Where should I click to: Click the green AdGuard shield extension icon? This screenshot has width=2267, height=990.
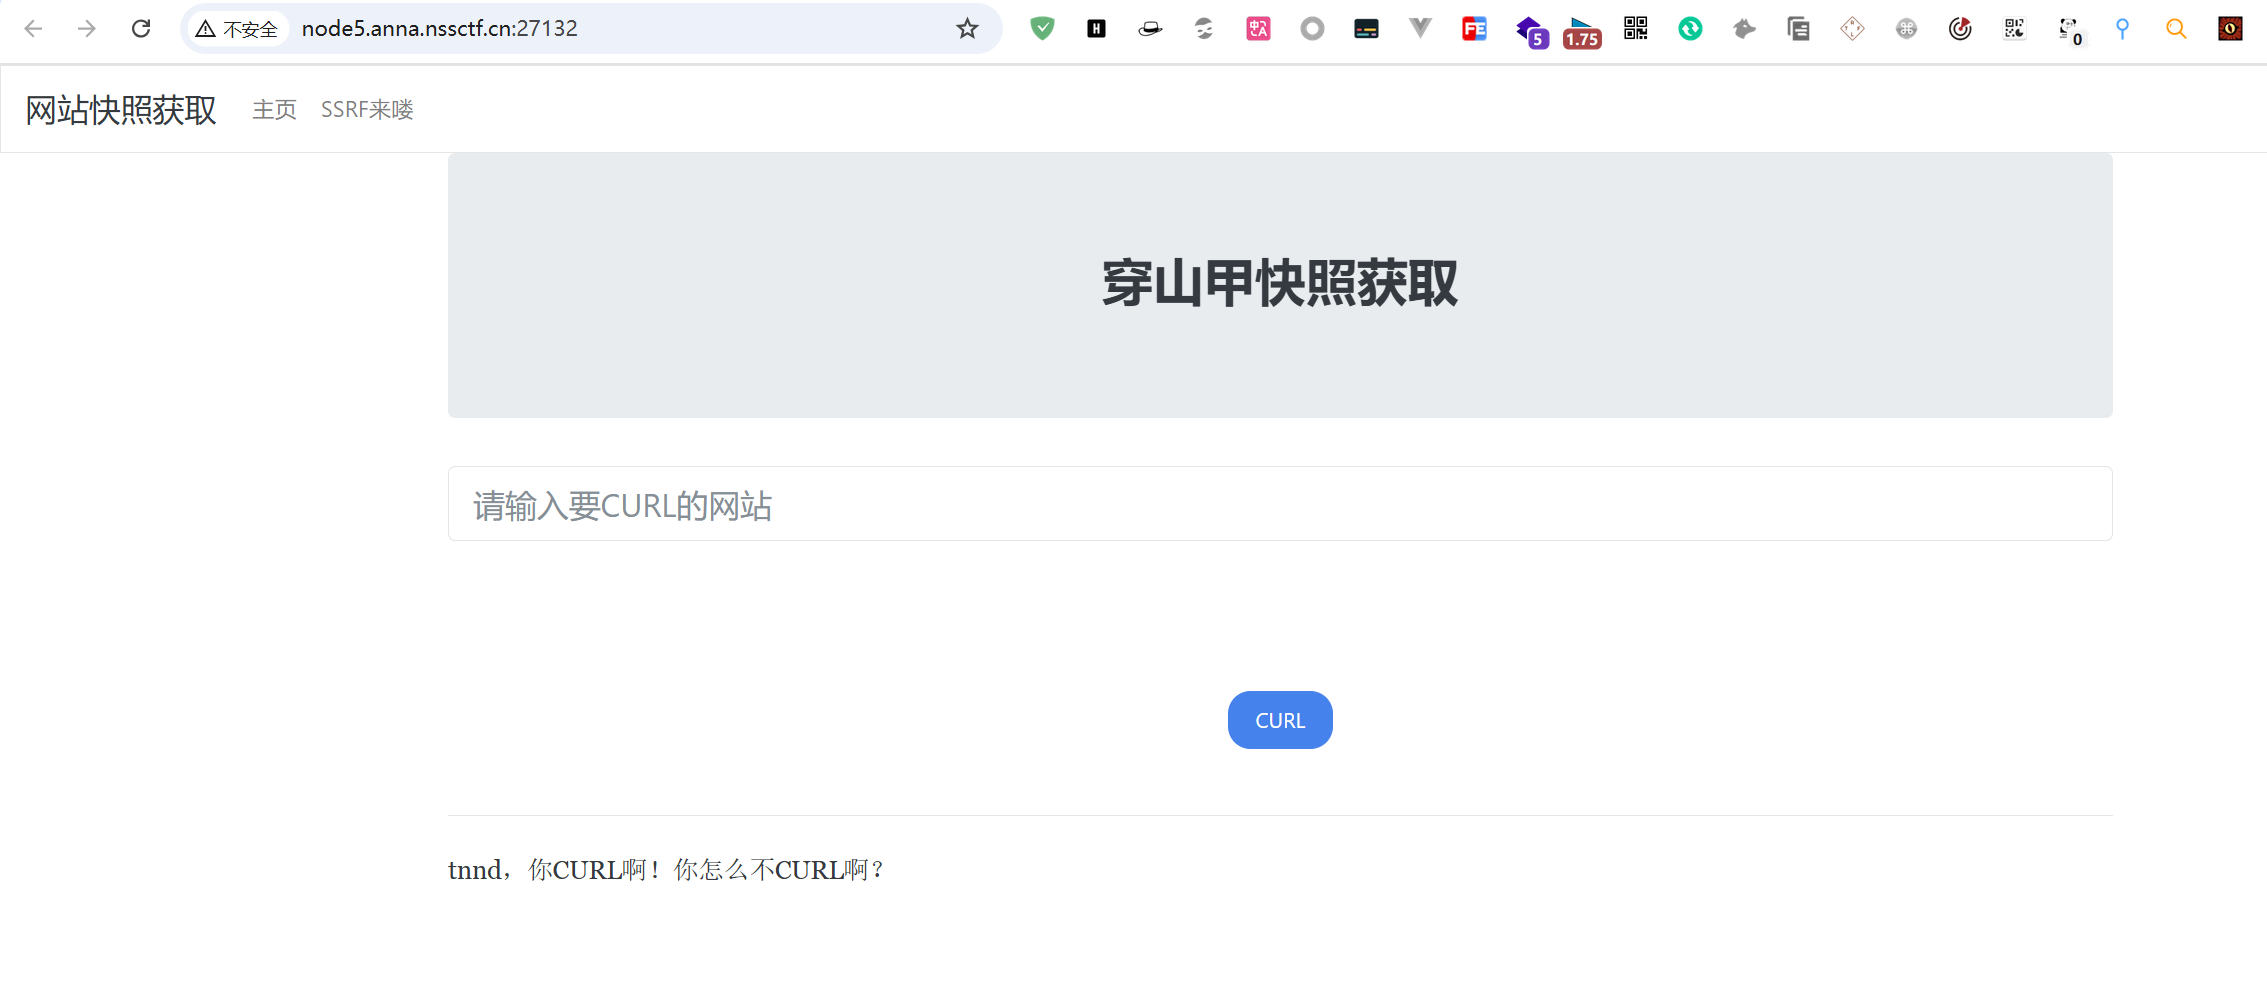pos(1042,29)
